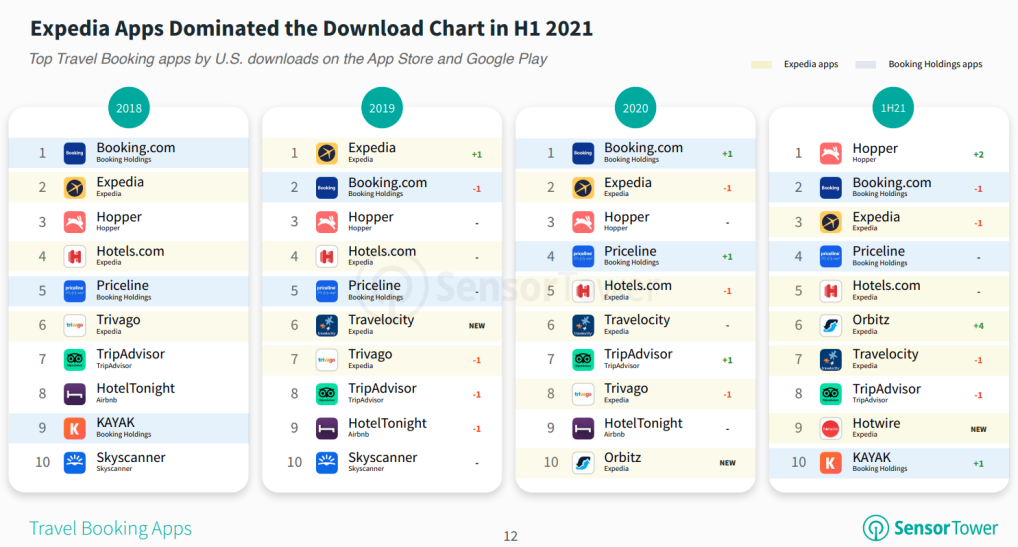
Task: Click the "Skyscanner" name in the 2018 column
Action: pyautogui.click(x=130, y=457)
